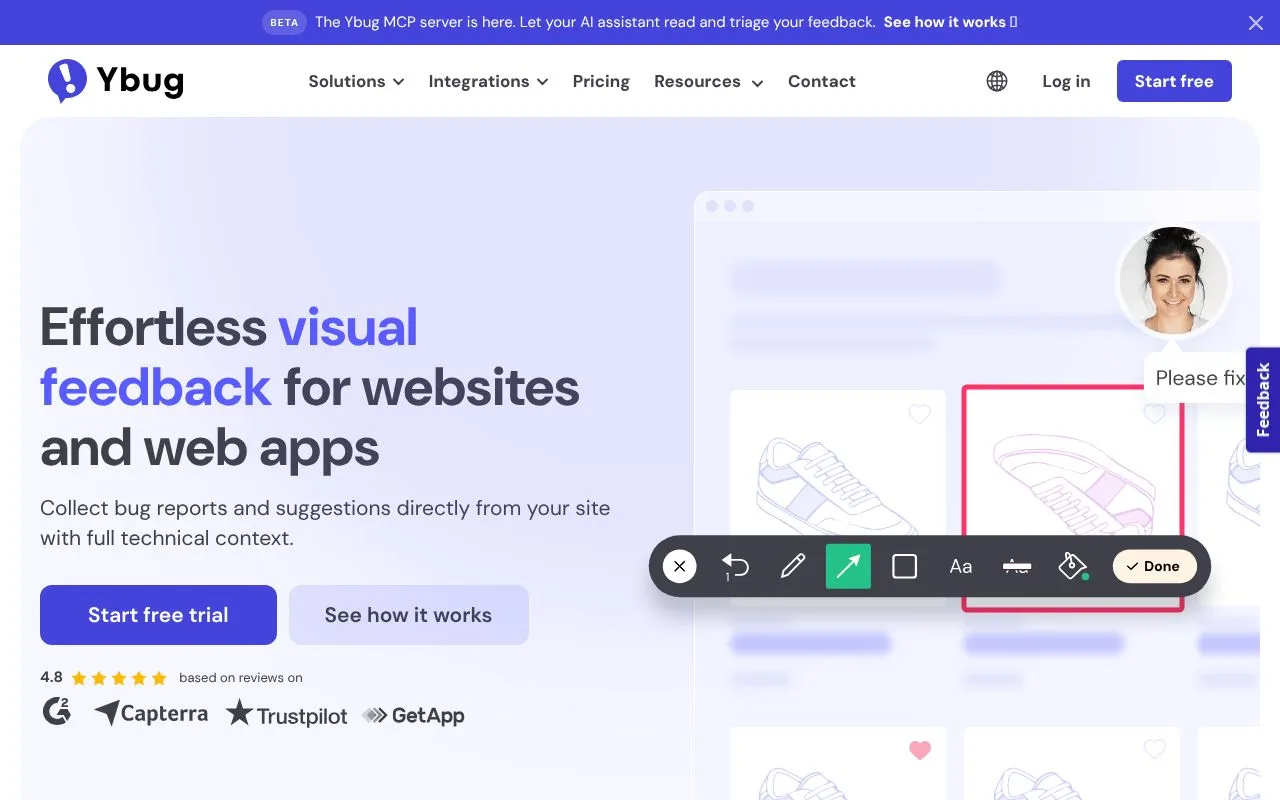The width and height of the screenshot is (1280, 800).
Task: Toggle heart on the red-outlined sneaker card
Action: [x=1154, y=413]
